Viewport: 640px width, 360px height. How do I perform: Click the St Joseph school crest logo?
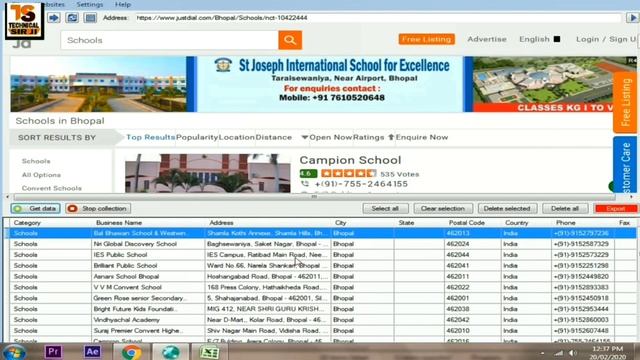click(223, 65)
